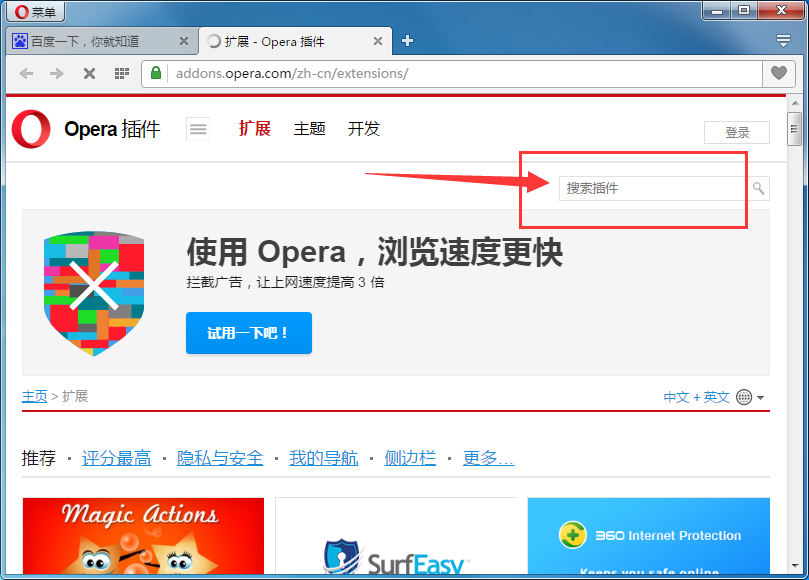Open the 中文 + 英文 language selector
The image size is (809, 580).
[697, 397]
